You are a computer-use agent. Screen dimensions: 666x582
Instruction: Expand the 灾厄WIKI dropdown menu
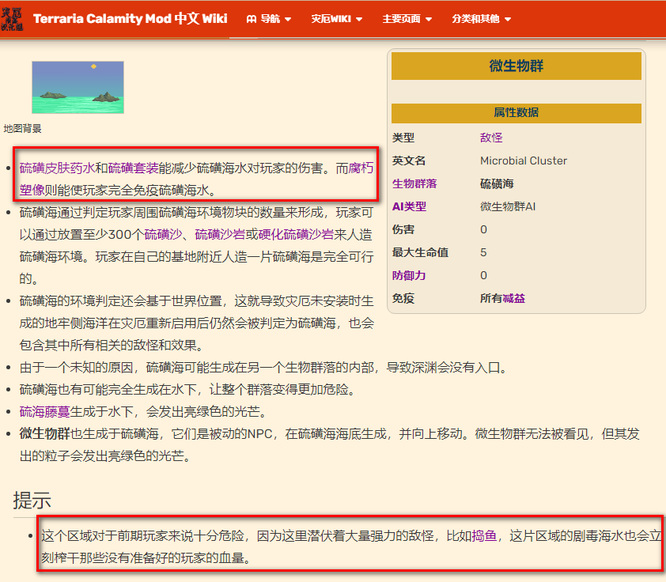tap(336, 19)
